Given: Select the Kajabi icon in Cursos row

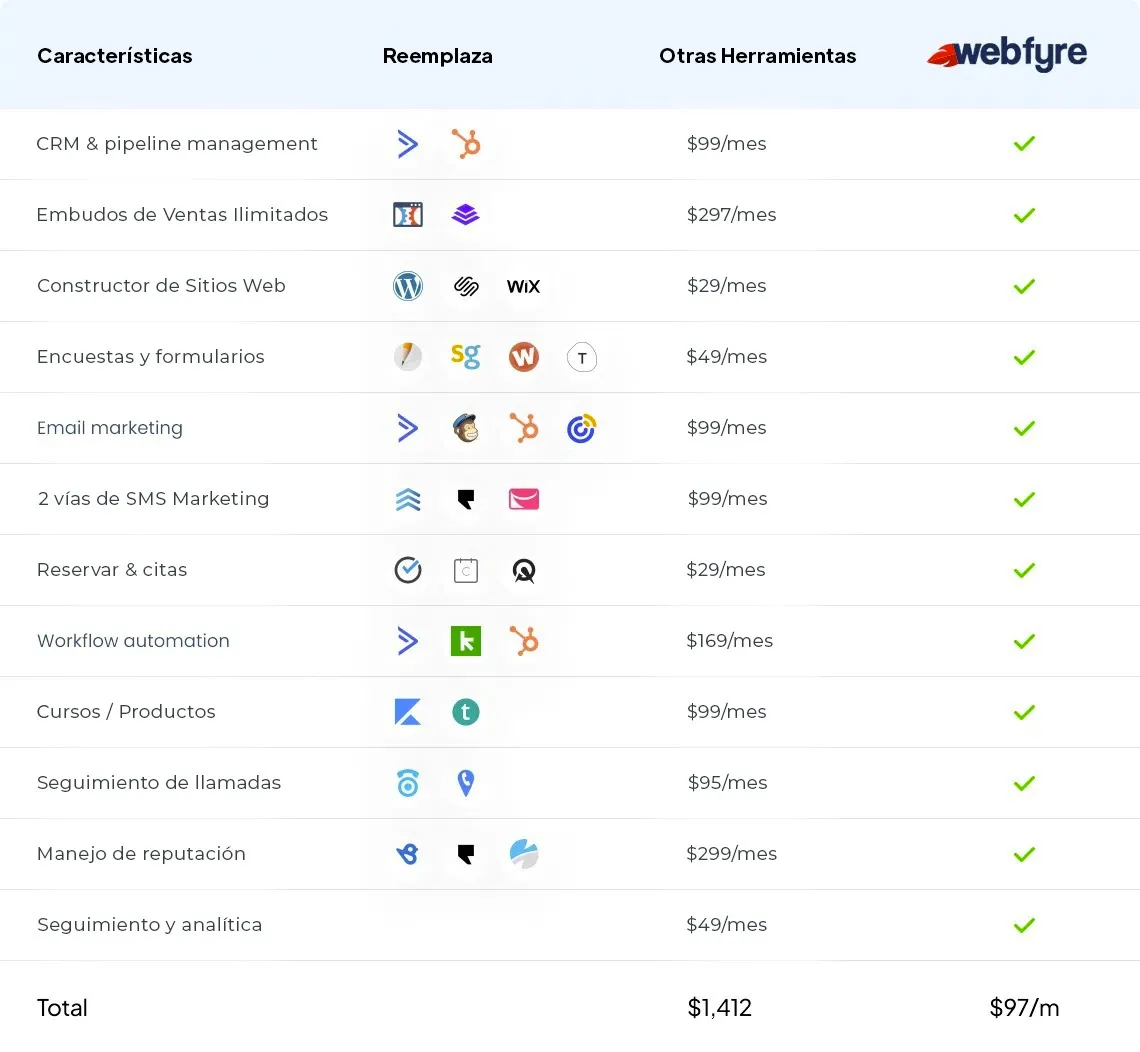Looking at the screenshot, I should pos(408,712).
